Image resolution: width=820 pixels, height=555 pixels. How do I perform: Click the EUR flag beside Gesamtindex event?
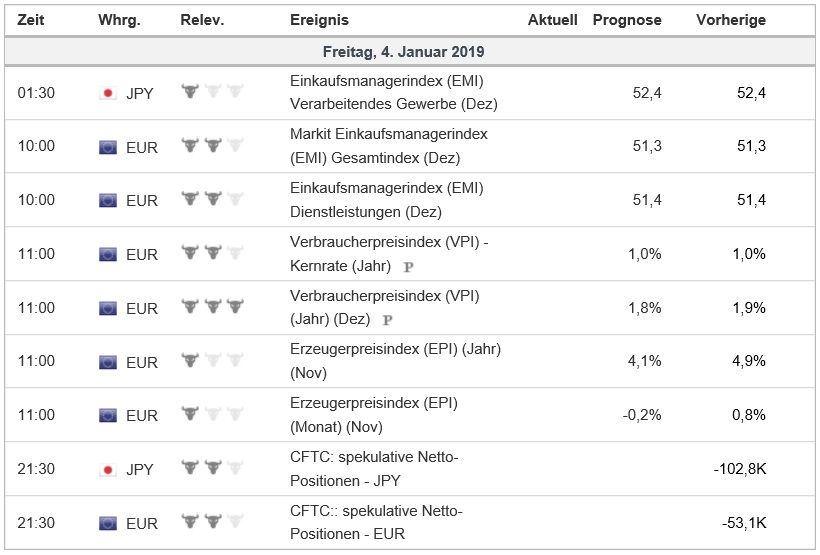click(x=108, y=147)
